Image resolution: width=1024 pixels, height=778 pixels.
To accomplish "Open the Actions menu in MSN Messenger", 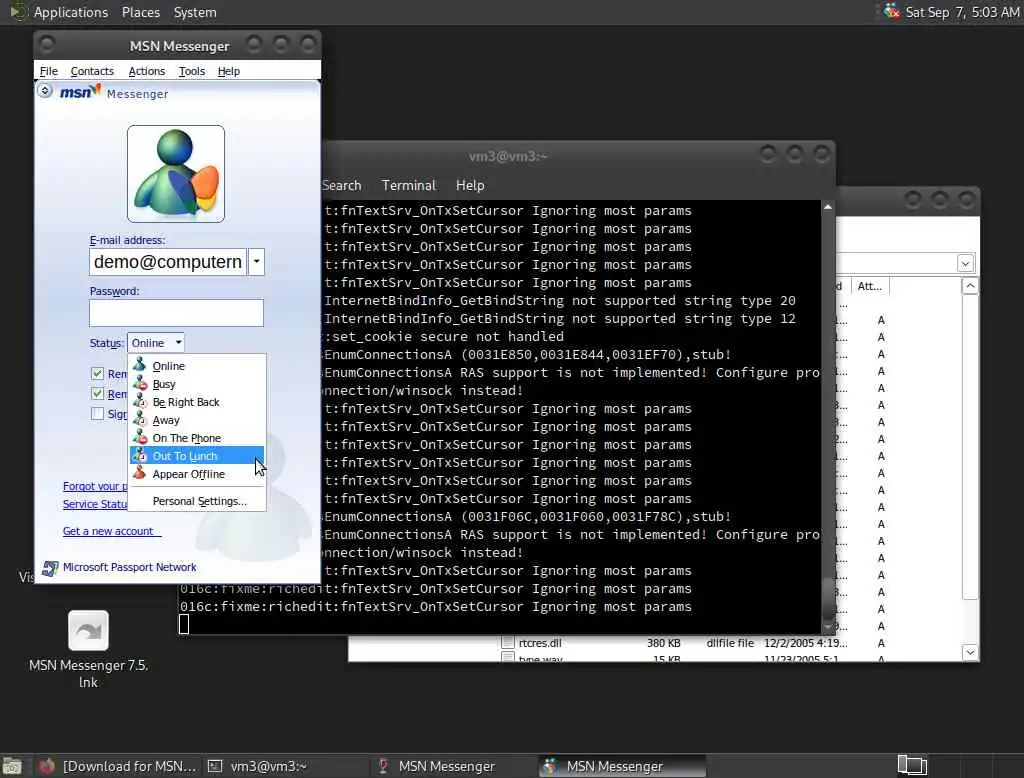I will pyautogui.click(x=146, y=71).
